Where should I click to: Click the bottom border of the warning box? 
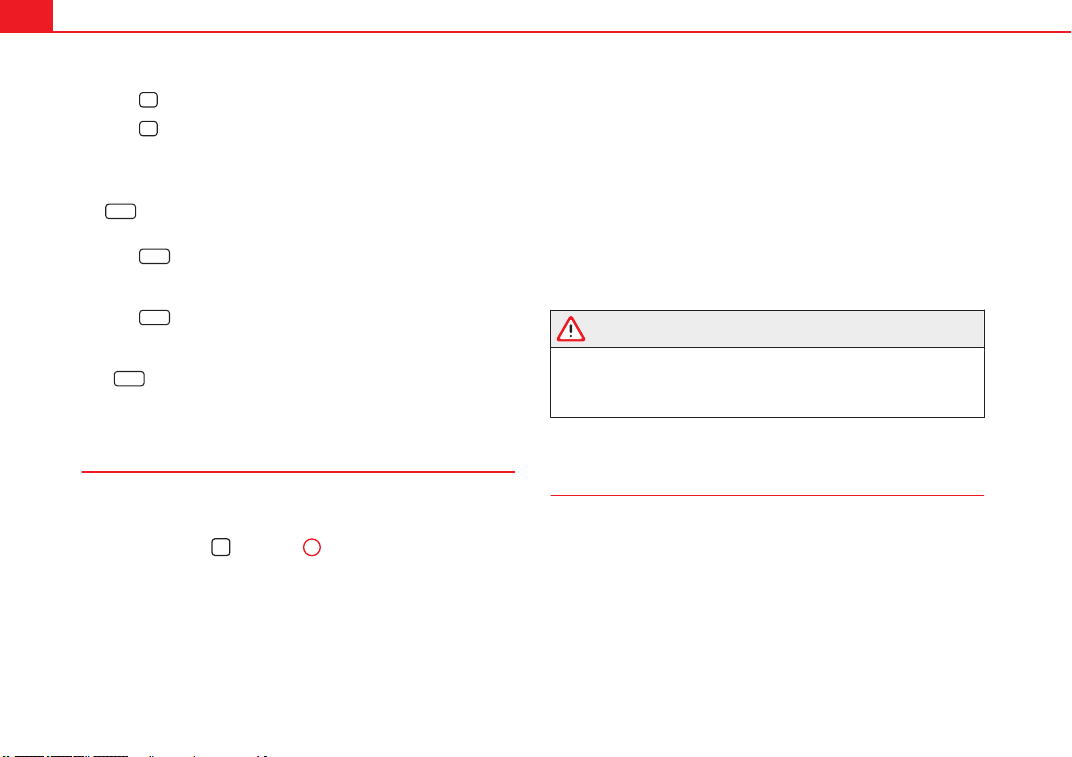click(x=767, y=417)
